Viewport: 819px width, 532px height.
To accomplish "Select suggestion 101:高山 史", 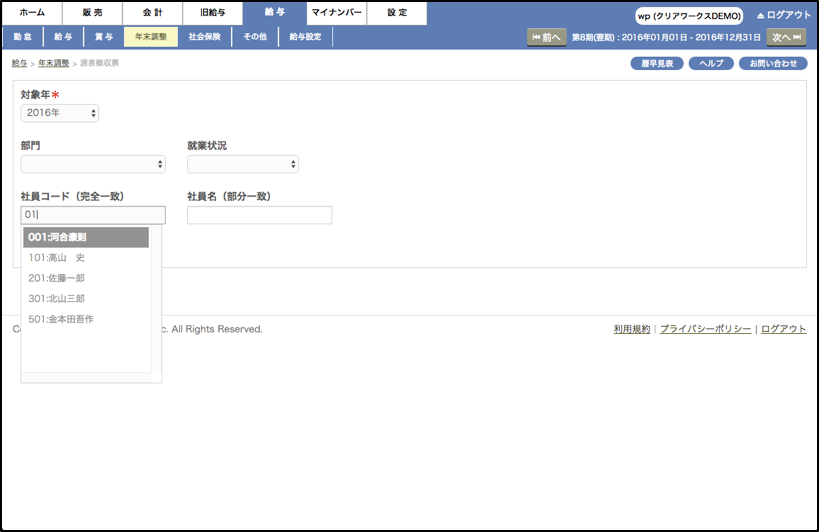I will (x=86, y=257).
